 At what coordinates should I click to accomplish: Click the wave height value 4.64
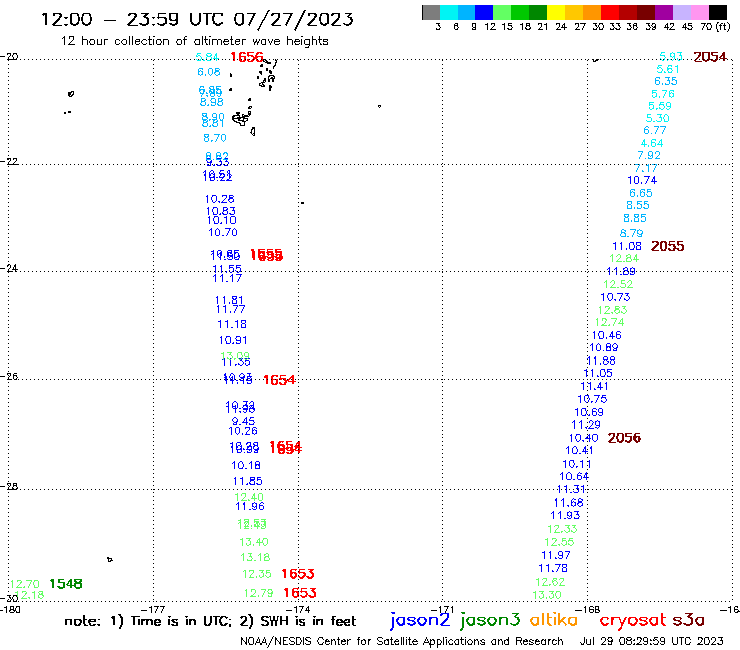652,143
